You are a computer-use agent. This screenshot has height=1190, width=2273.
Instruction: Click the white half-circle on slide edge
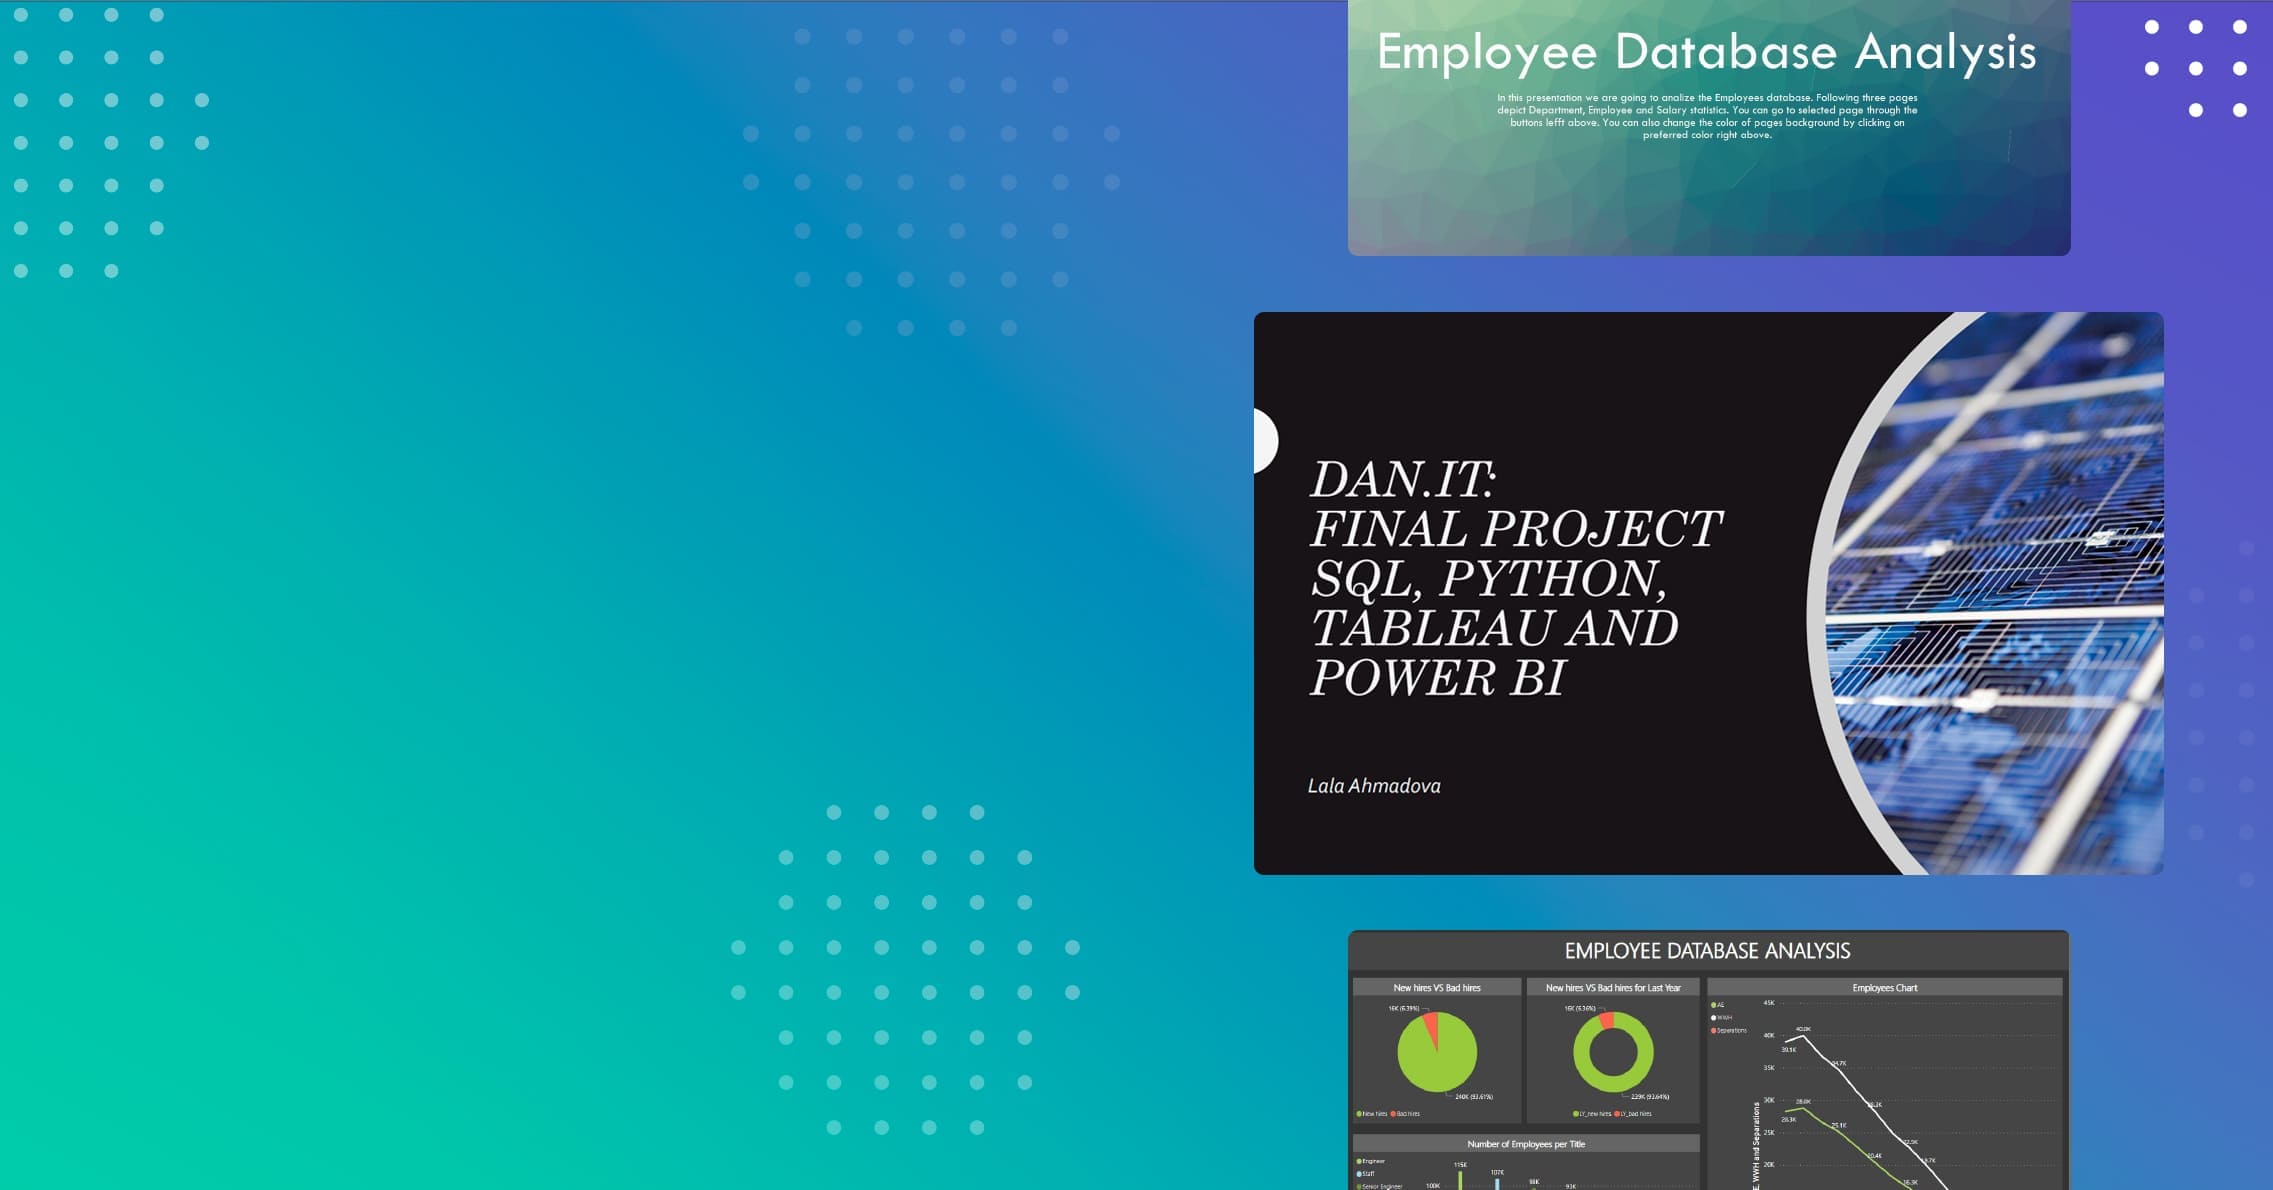click(x=1264, y=440)
